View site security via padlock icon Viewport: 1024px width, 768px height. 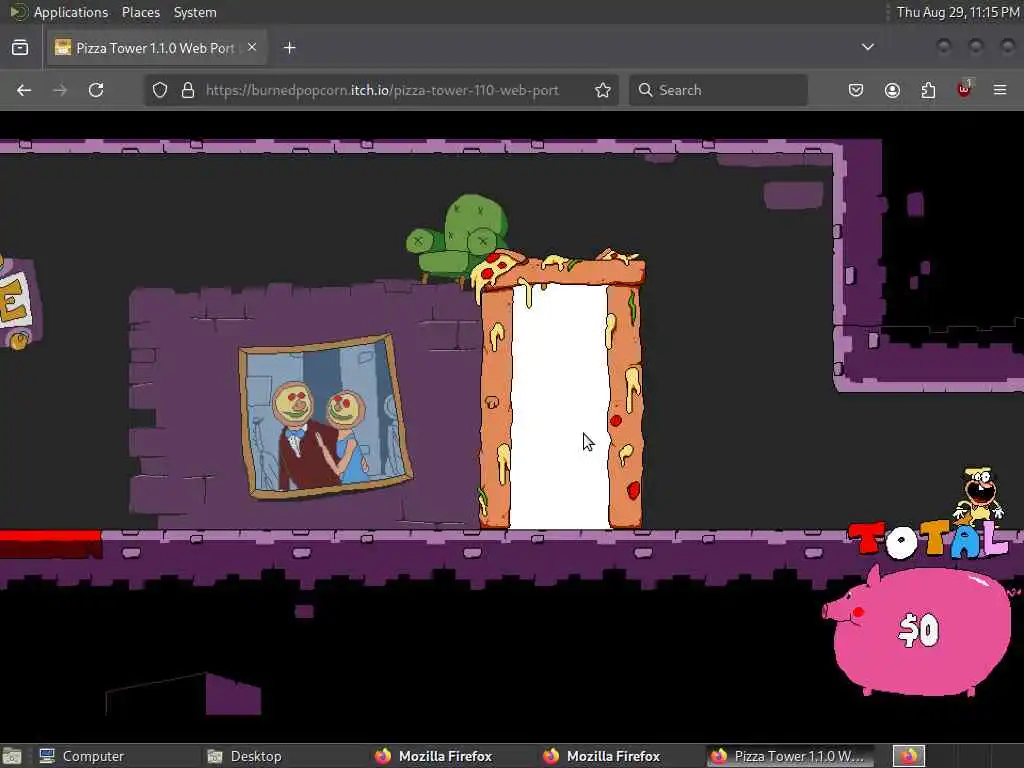188,90
